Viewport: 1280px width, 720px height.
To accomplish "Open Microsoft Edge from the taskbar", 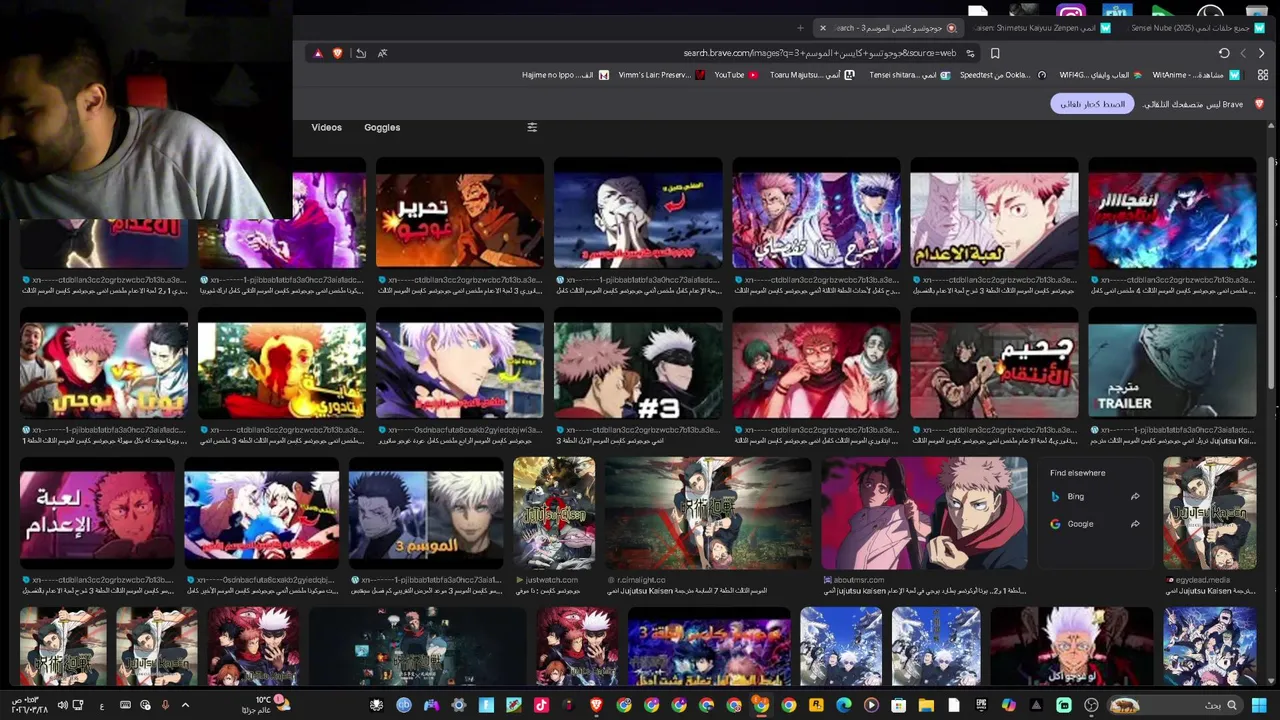I will coord(843,705).
